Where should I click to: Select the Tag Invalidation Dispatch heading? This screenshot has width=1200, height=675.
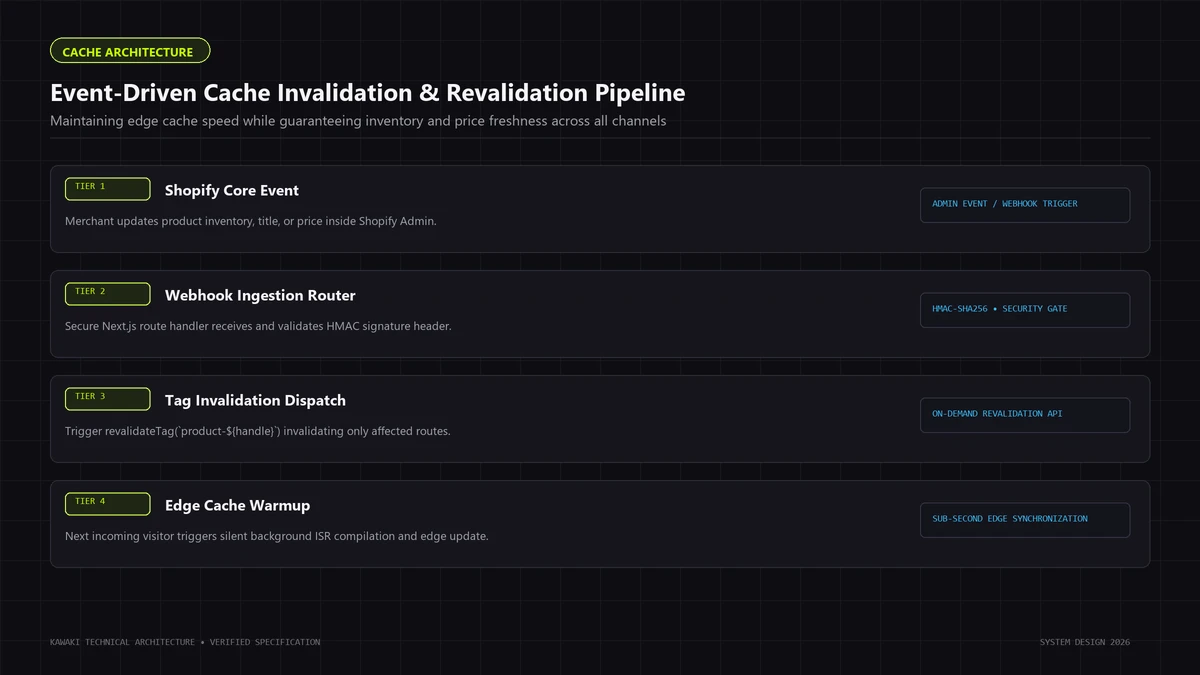(255, 400)
